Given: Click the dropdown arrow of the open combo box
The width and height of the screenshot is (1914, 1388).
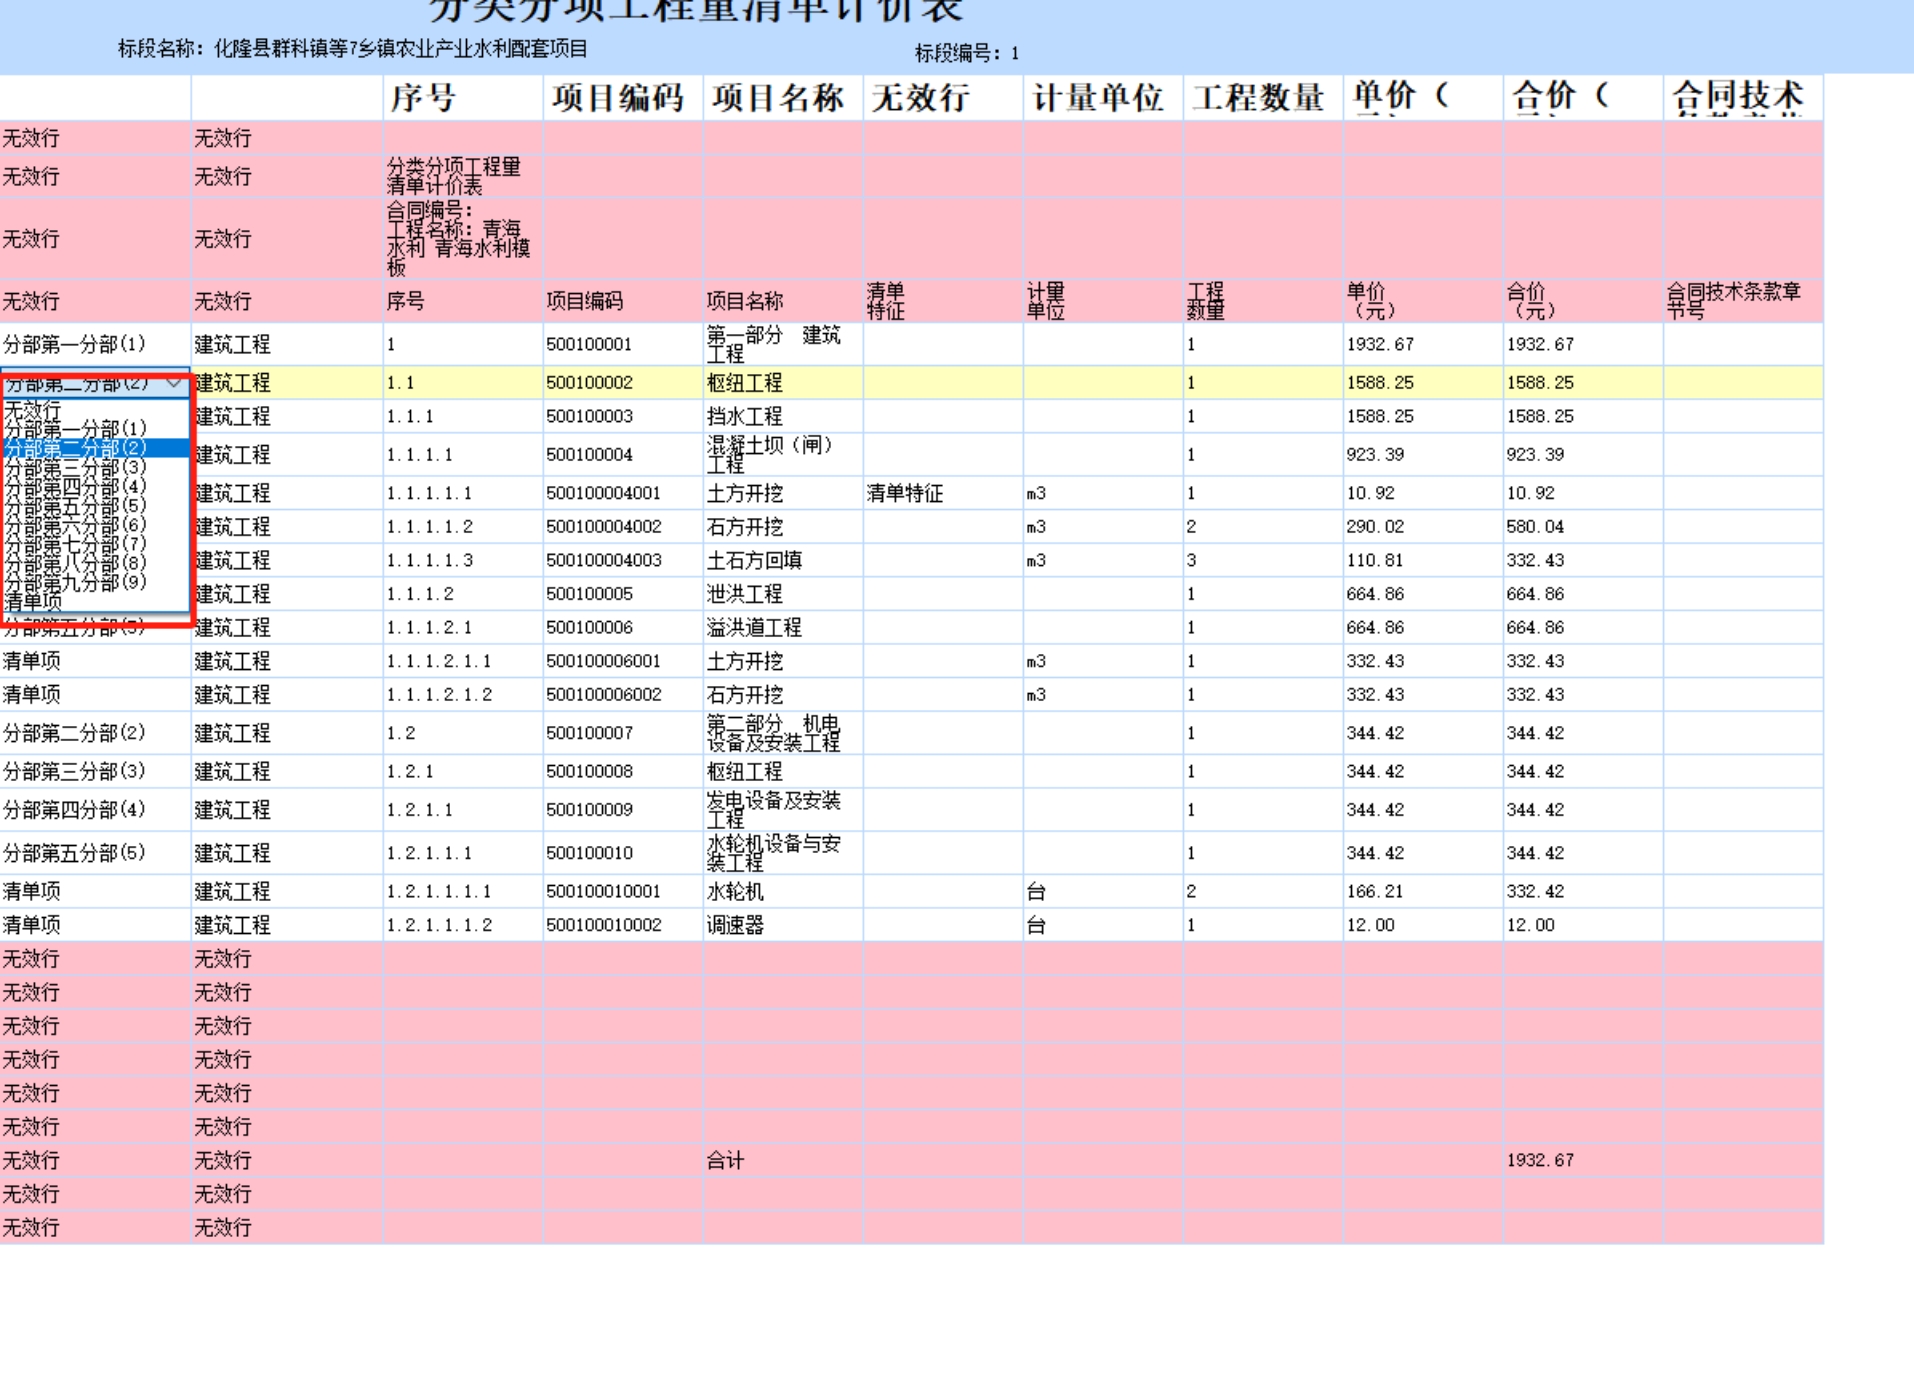Looking at the screenshot, I should click(174, 383).
